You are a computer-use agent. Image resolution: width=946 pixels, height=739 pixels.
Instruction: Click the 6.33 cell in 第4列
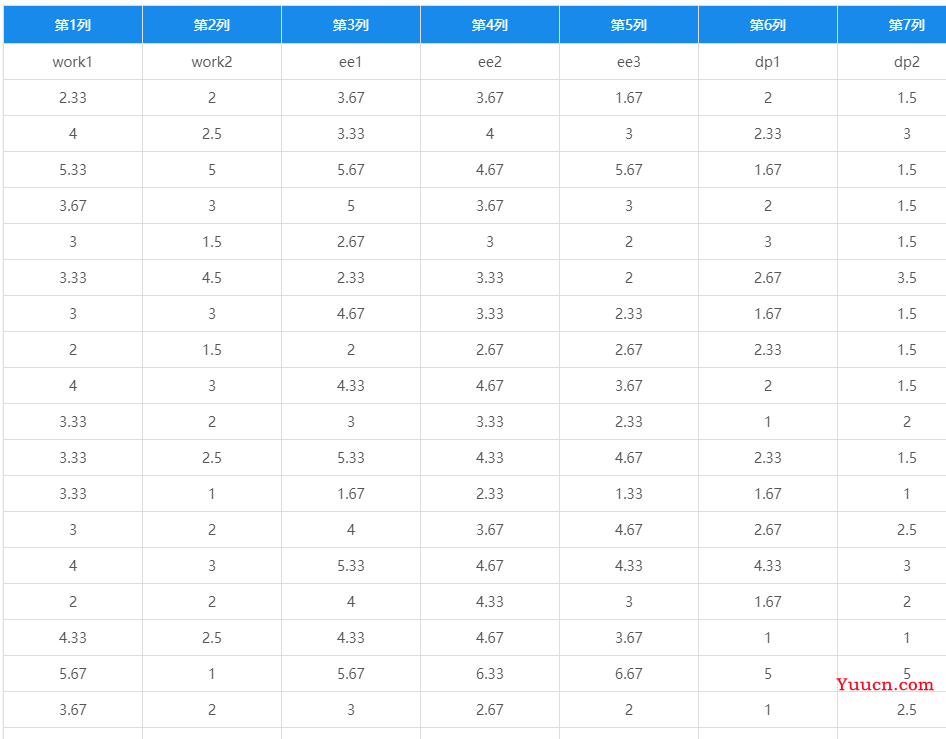click(x=490, y=674)
